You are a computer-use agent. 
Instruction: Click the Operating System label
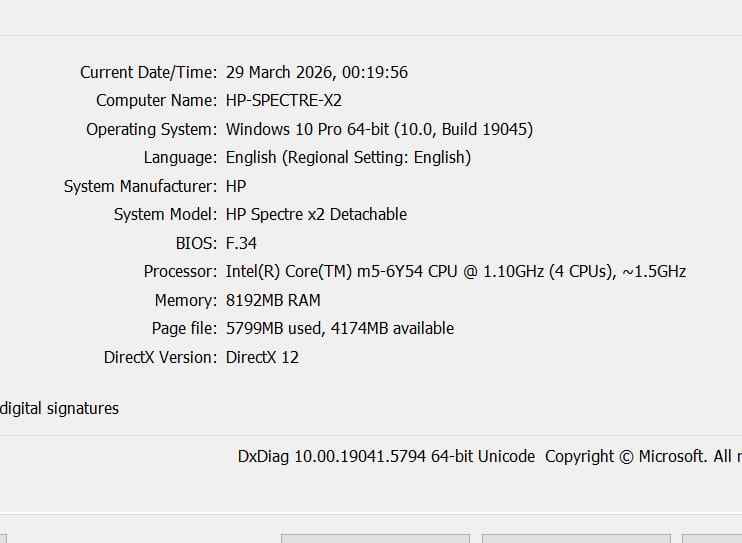[151, 129]
